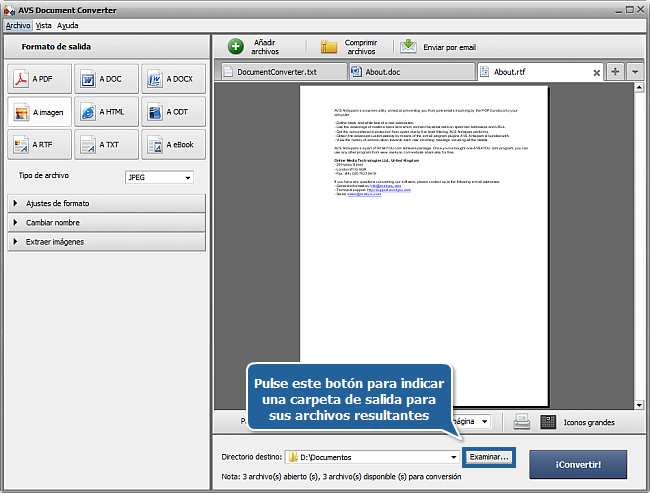Click the Enviar por email envelope icon

tap(408, 46)
